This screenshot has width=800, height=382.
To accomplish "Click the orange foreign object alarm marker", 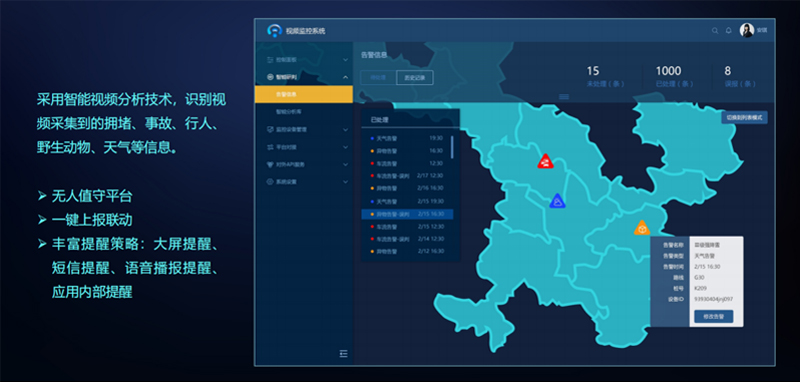I will [642, 228].
